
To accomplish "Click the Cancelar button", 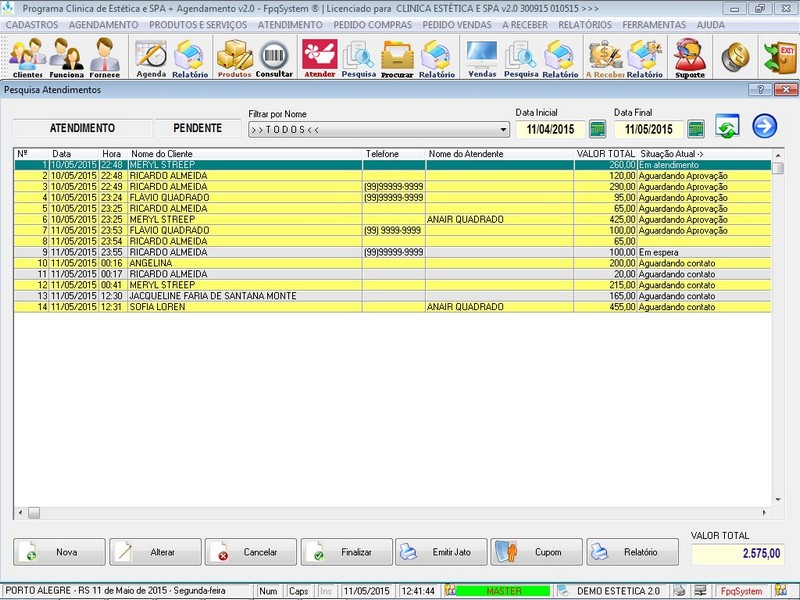I will (x=251, y=552).
